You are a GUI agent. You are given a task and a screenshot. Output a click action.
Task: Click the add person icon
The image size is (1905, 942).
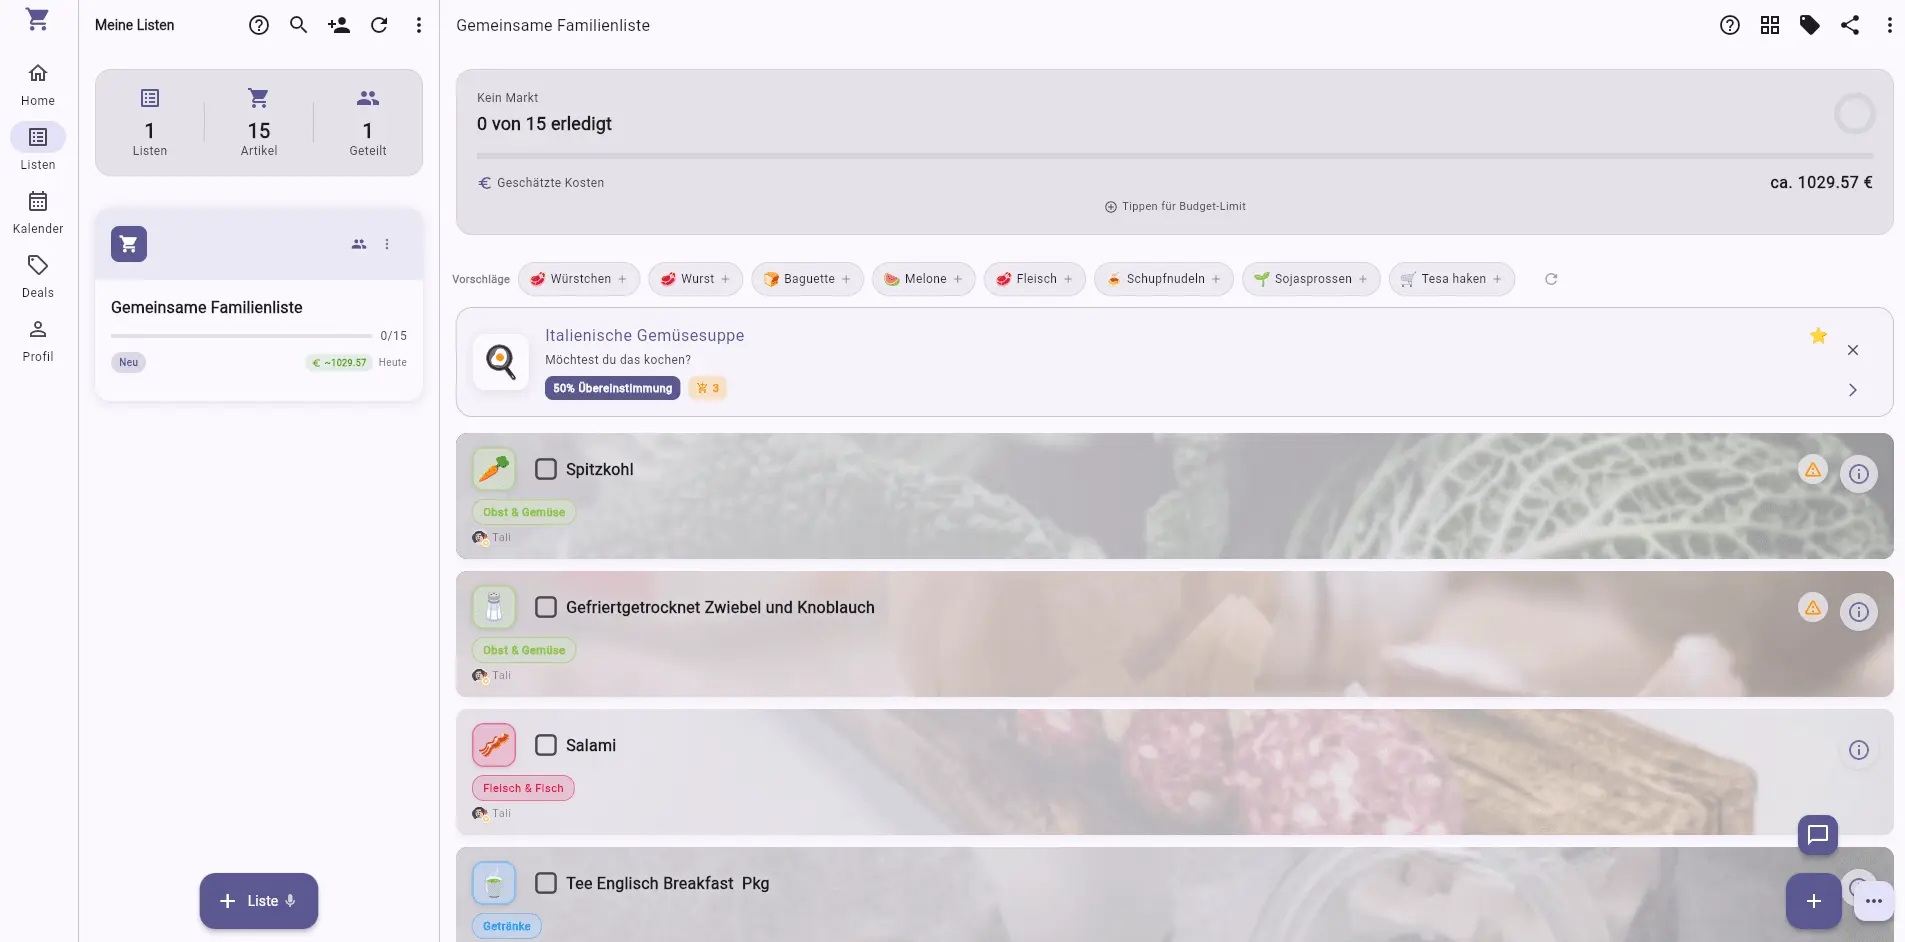[339, 25]
